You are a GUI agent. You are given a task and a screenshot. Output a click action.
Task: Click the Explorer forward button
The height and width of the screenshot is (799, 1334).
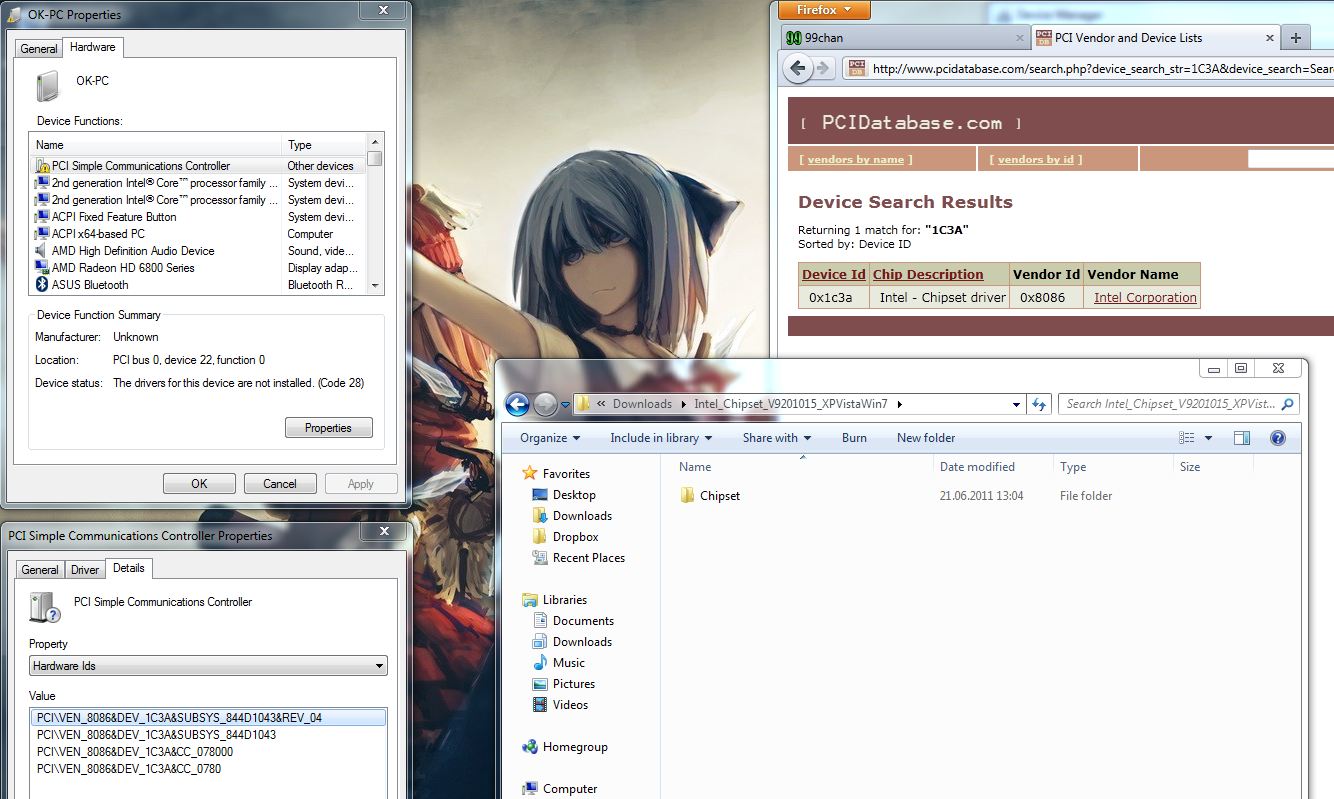pyautogui.click(x=545, y=404)
